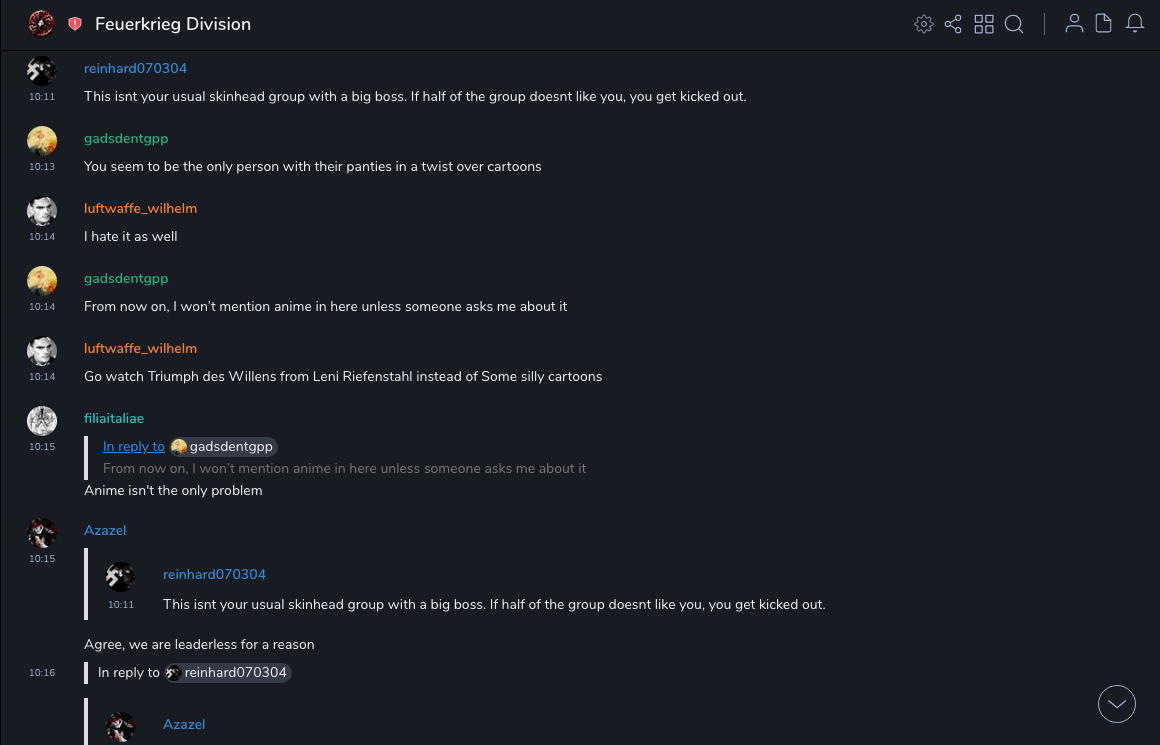Open the grid view icon
Screen dimensions: 1160x745
click(x=984, y=24)
